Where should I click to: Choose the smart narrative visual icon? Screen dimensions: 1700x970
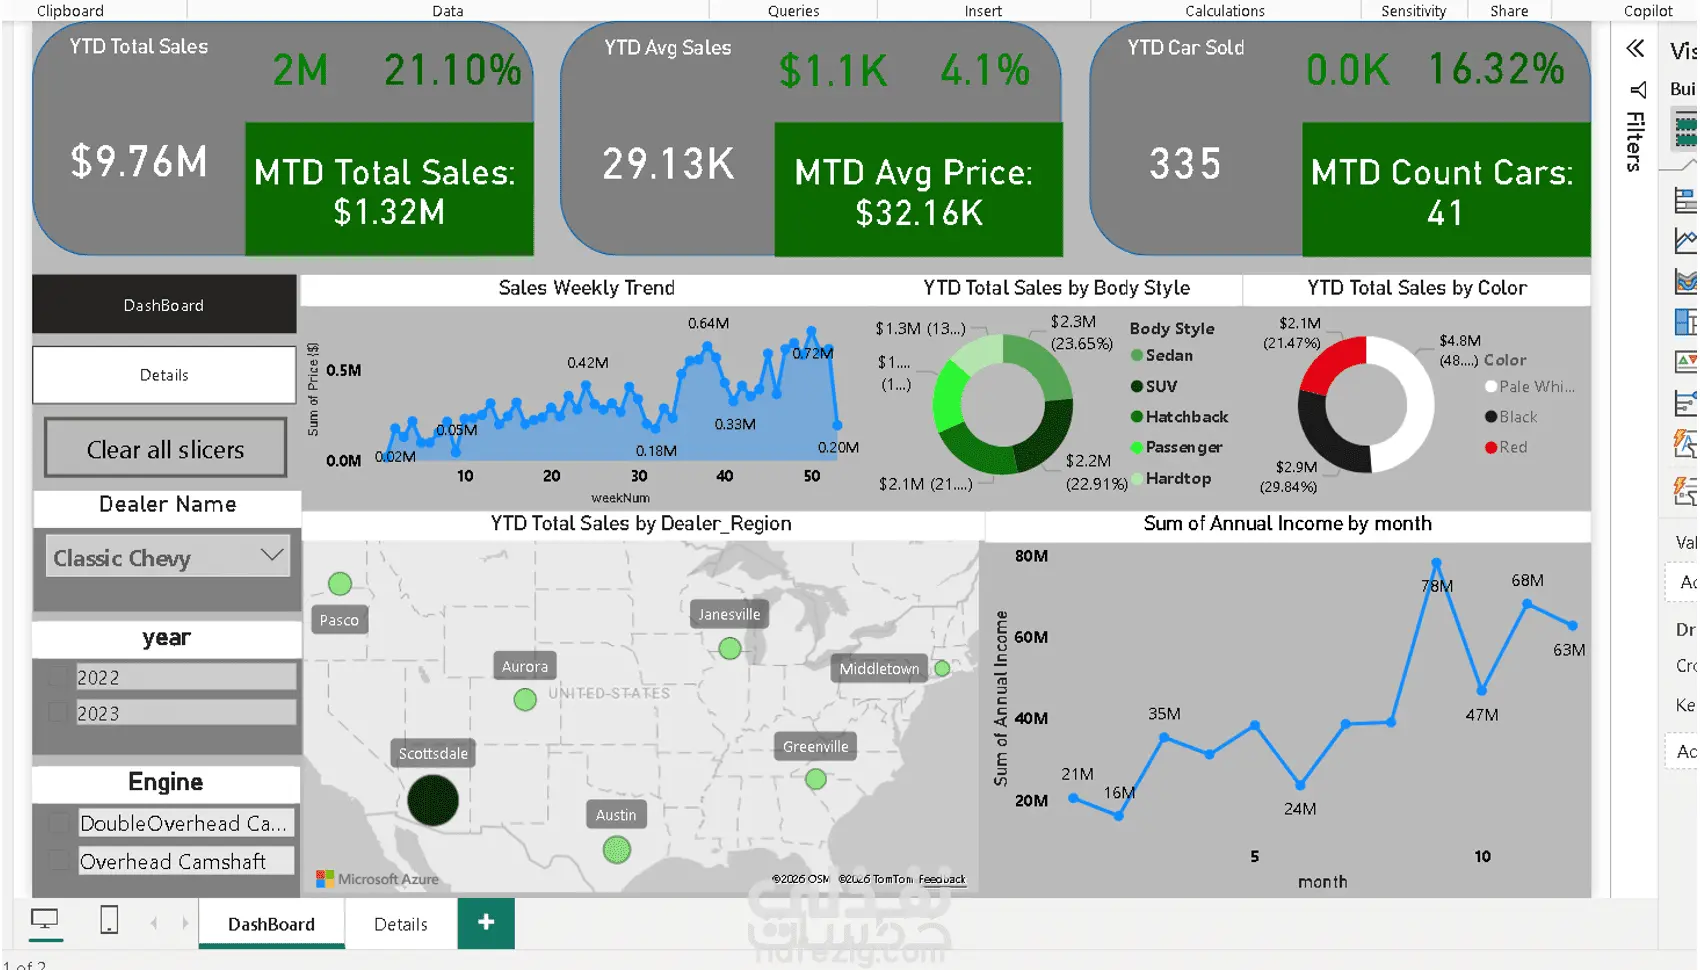(1686, 443)
